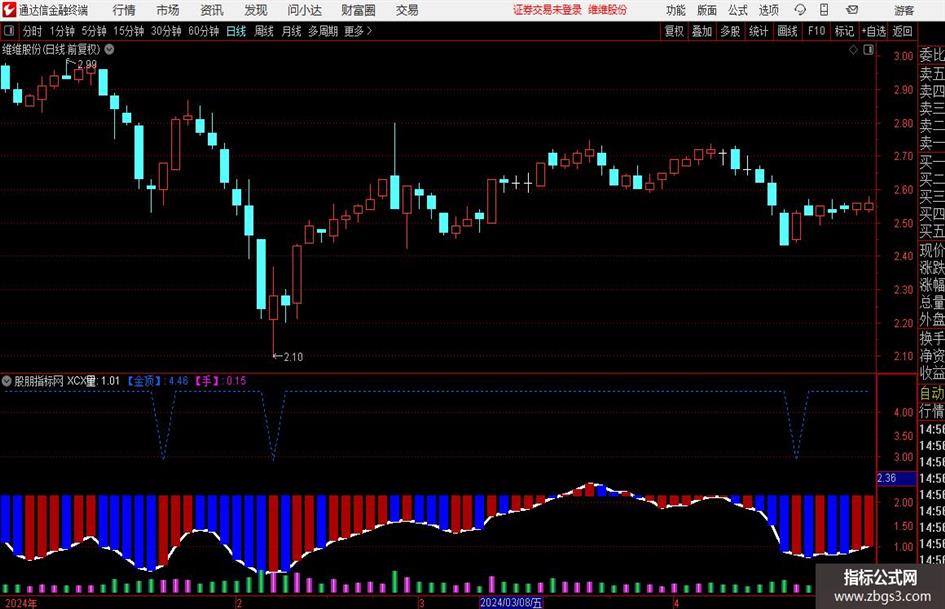This screenshot has height=609, width=945.
Task: Click the 自动 label in the right panel
Action: coord(932,393)
